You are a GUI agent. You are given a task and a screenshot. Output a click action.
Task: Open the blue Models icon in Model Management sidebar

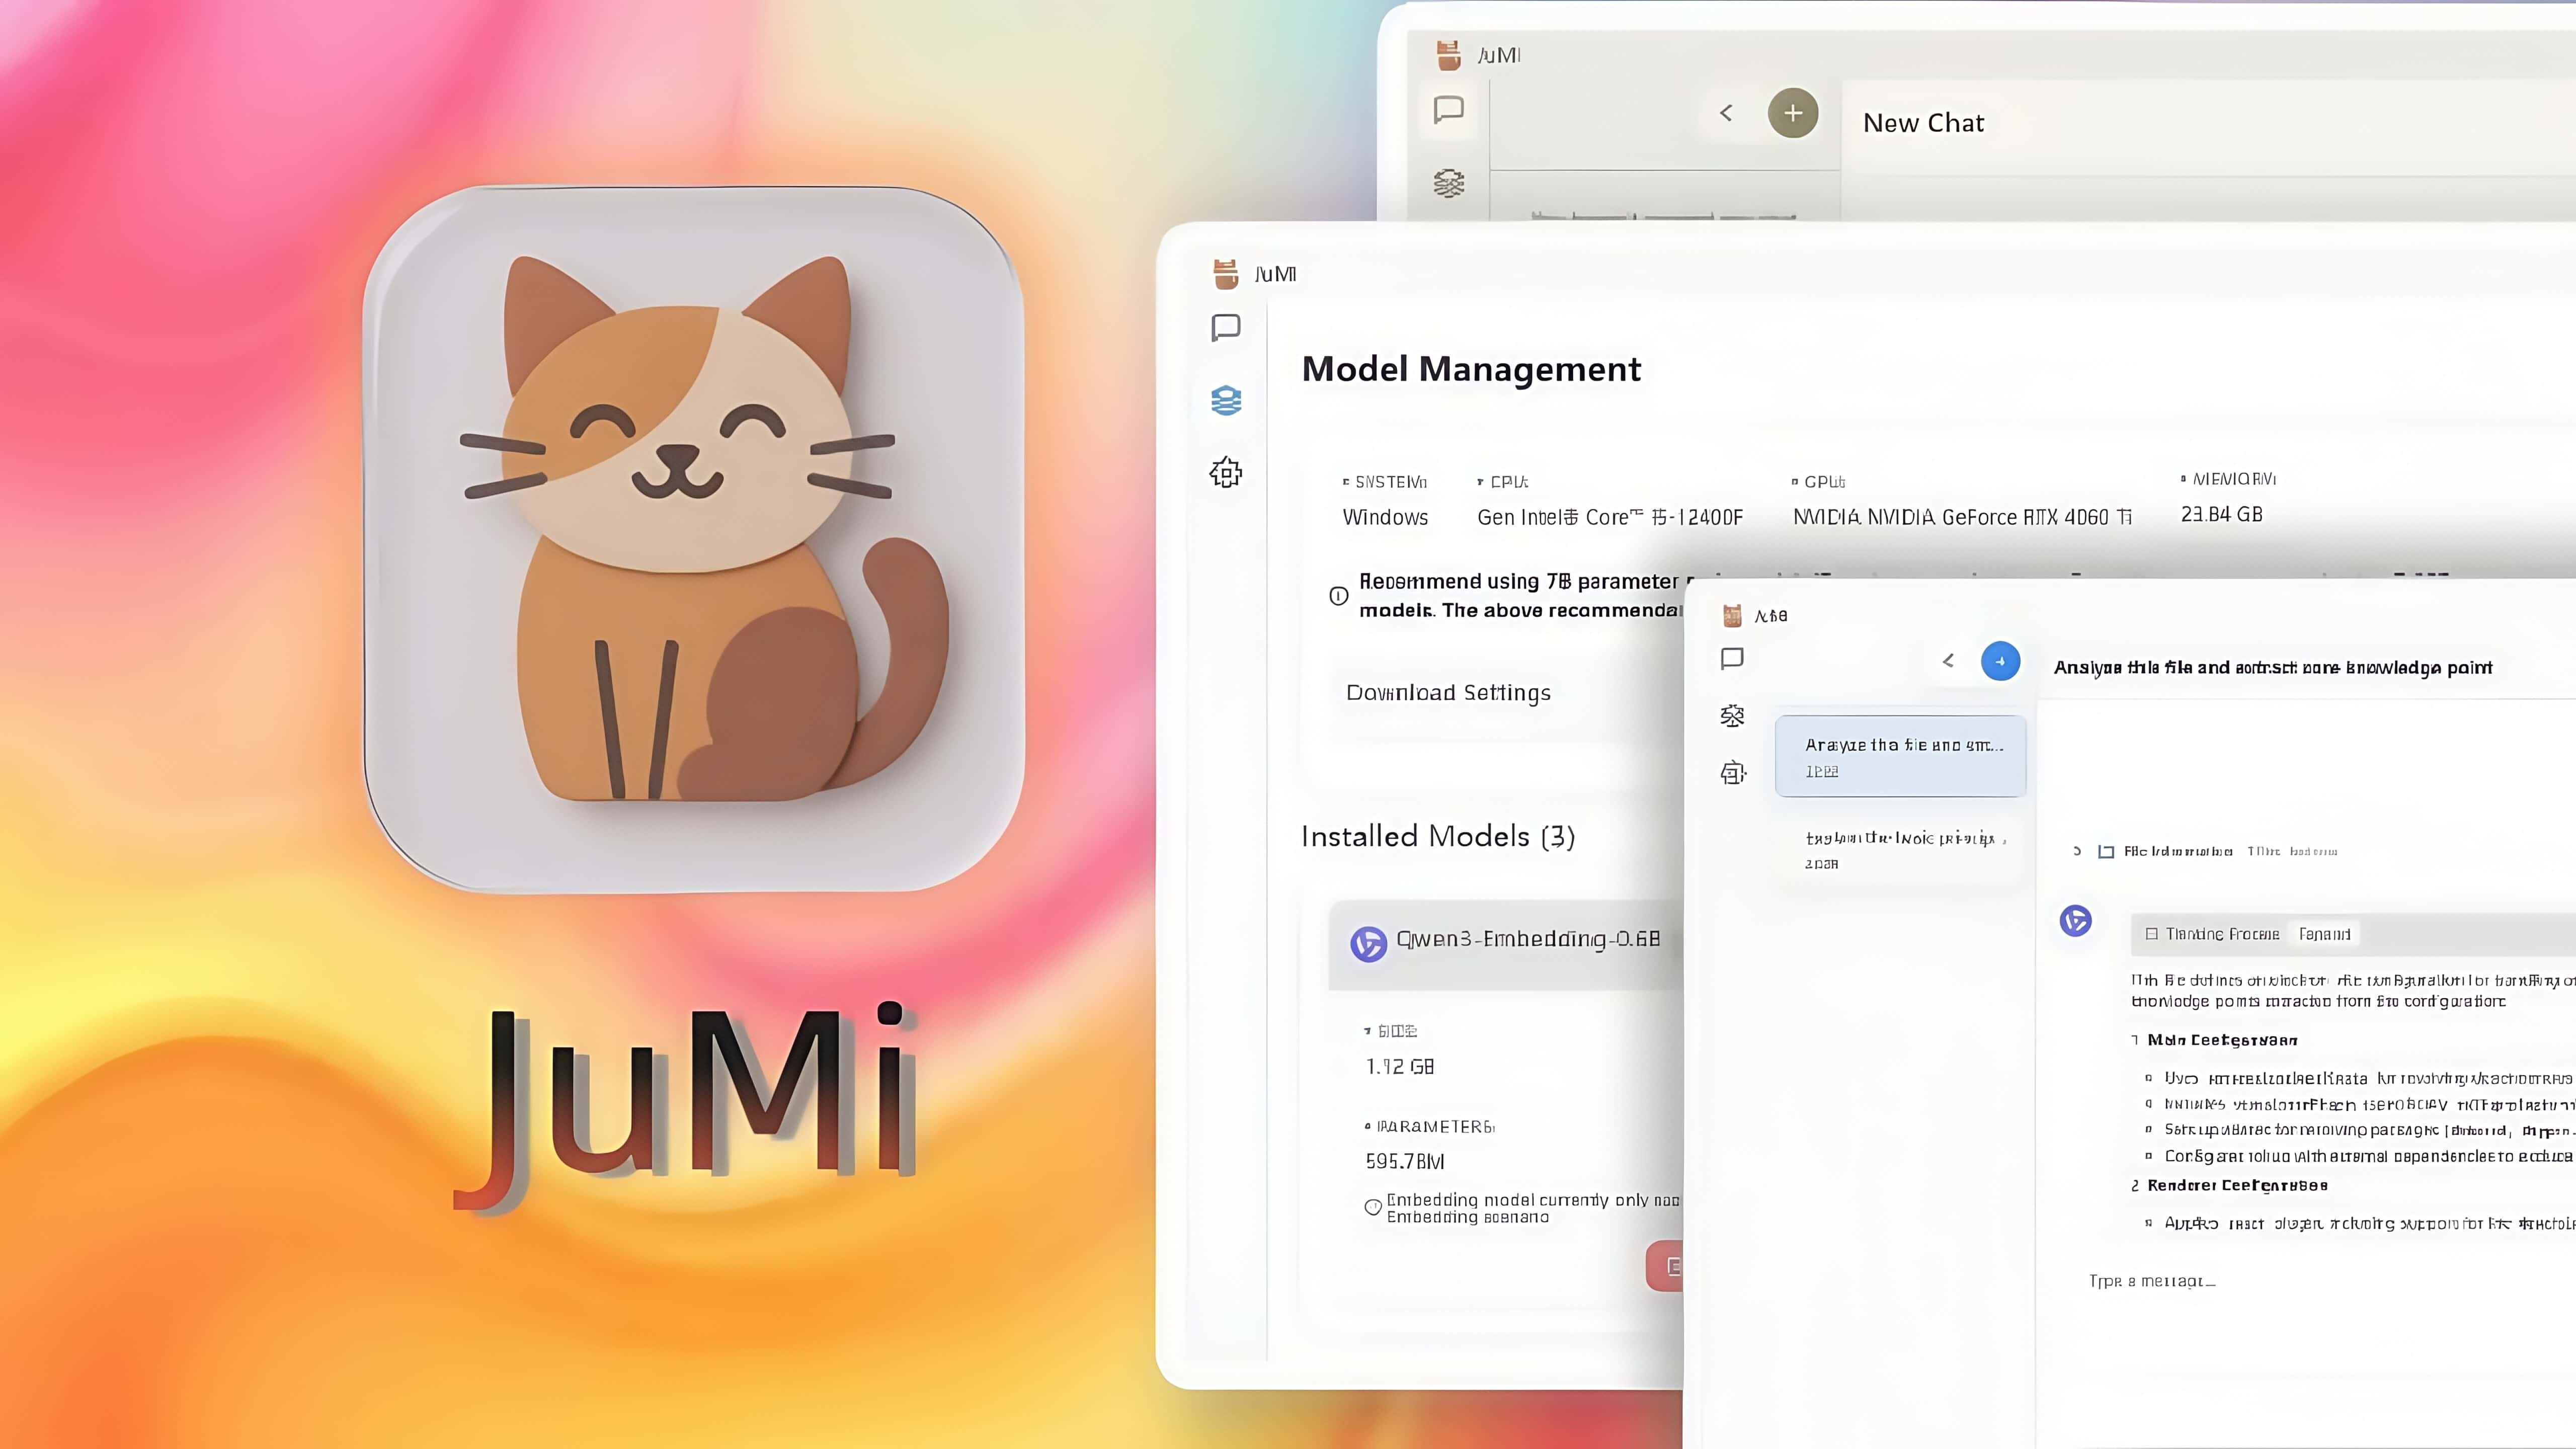pyautogui.click(x=1226, y=400)
